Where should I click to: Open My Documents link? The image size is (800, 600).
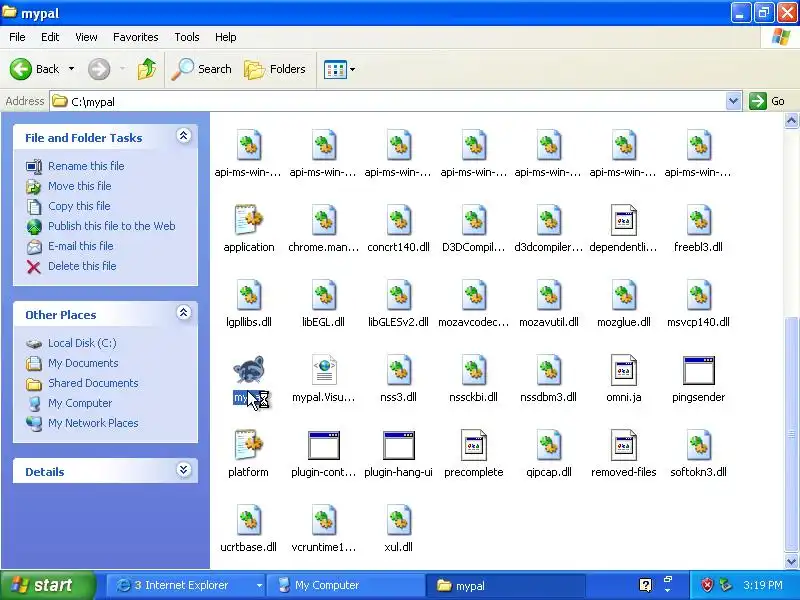[x=83, y=363]
